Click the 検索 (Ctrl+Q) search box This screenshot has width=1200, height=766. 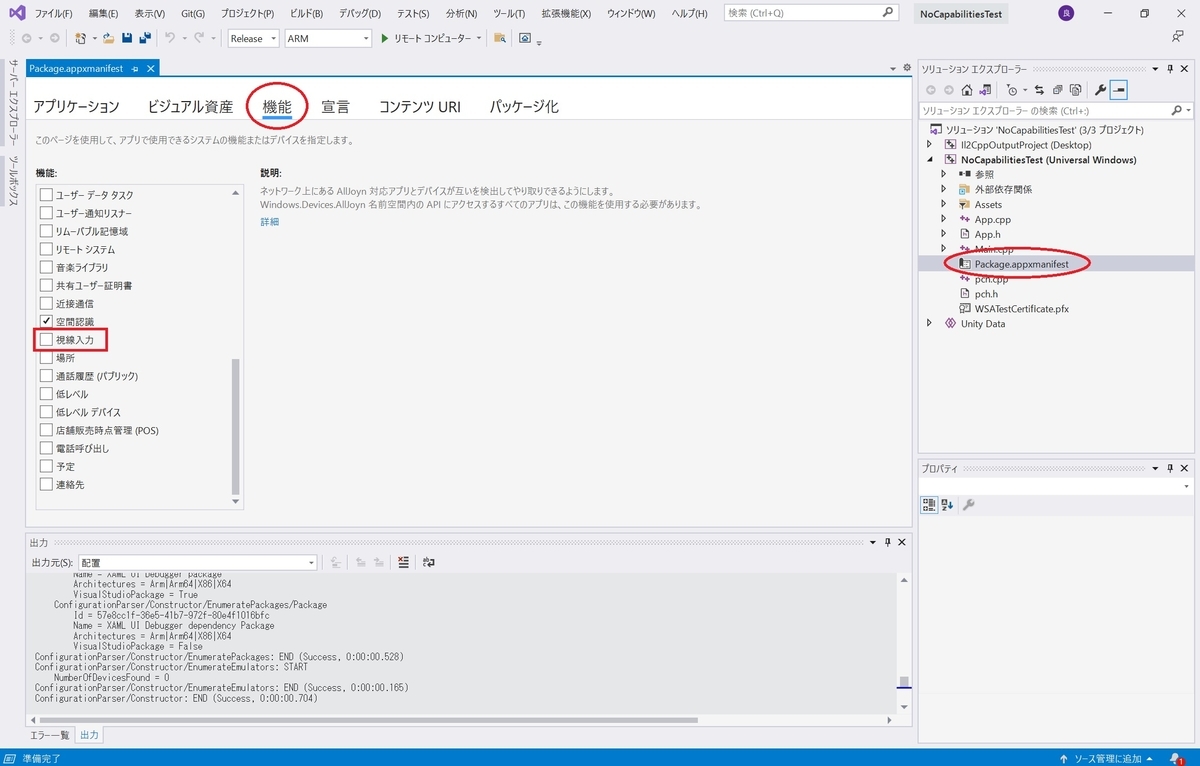(x=809, y=13)
